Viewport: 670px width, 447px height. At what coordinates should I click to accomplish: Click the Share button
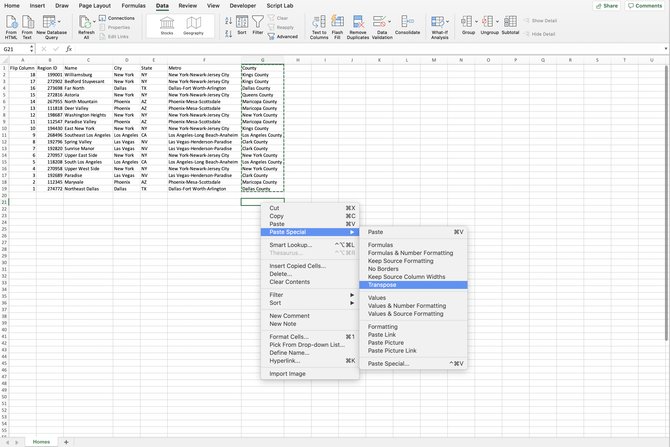[607, 5]
